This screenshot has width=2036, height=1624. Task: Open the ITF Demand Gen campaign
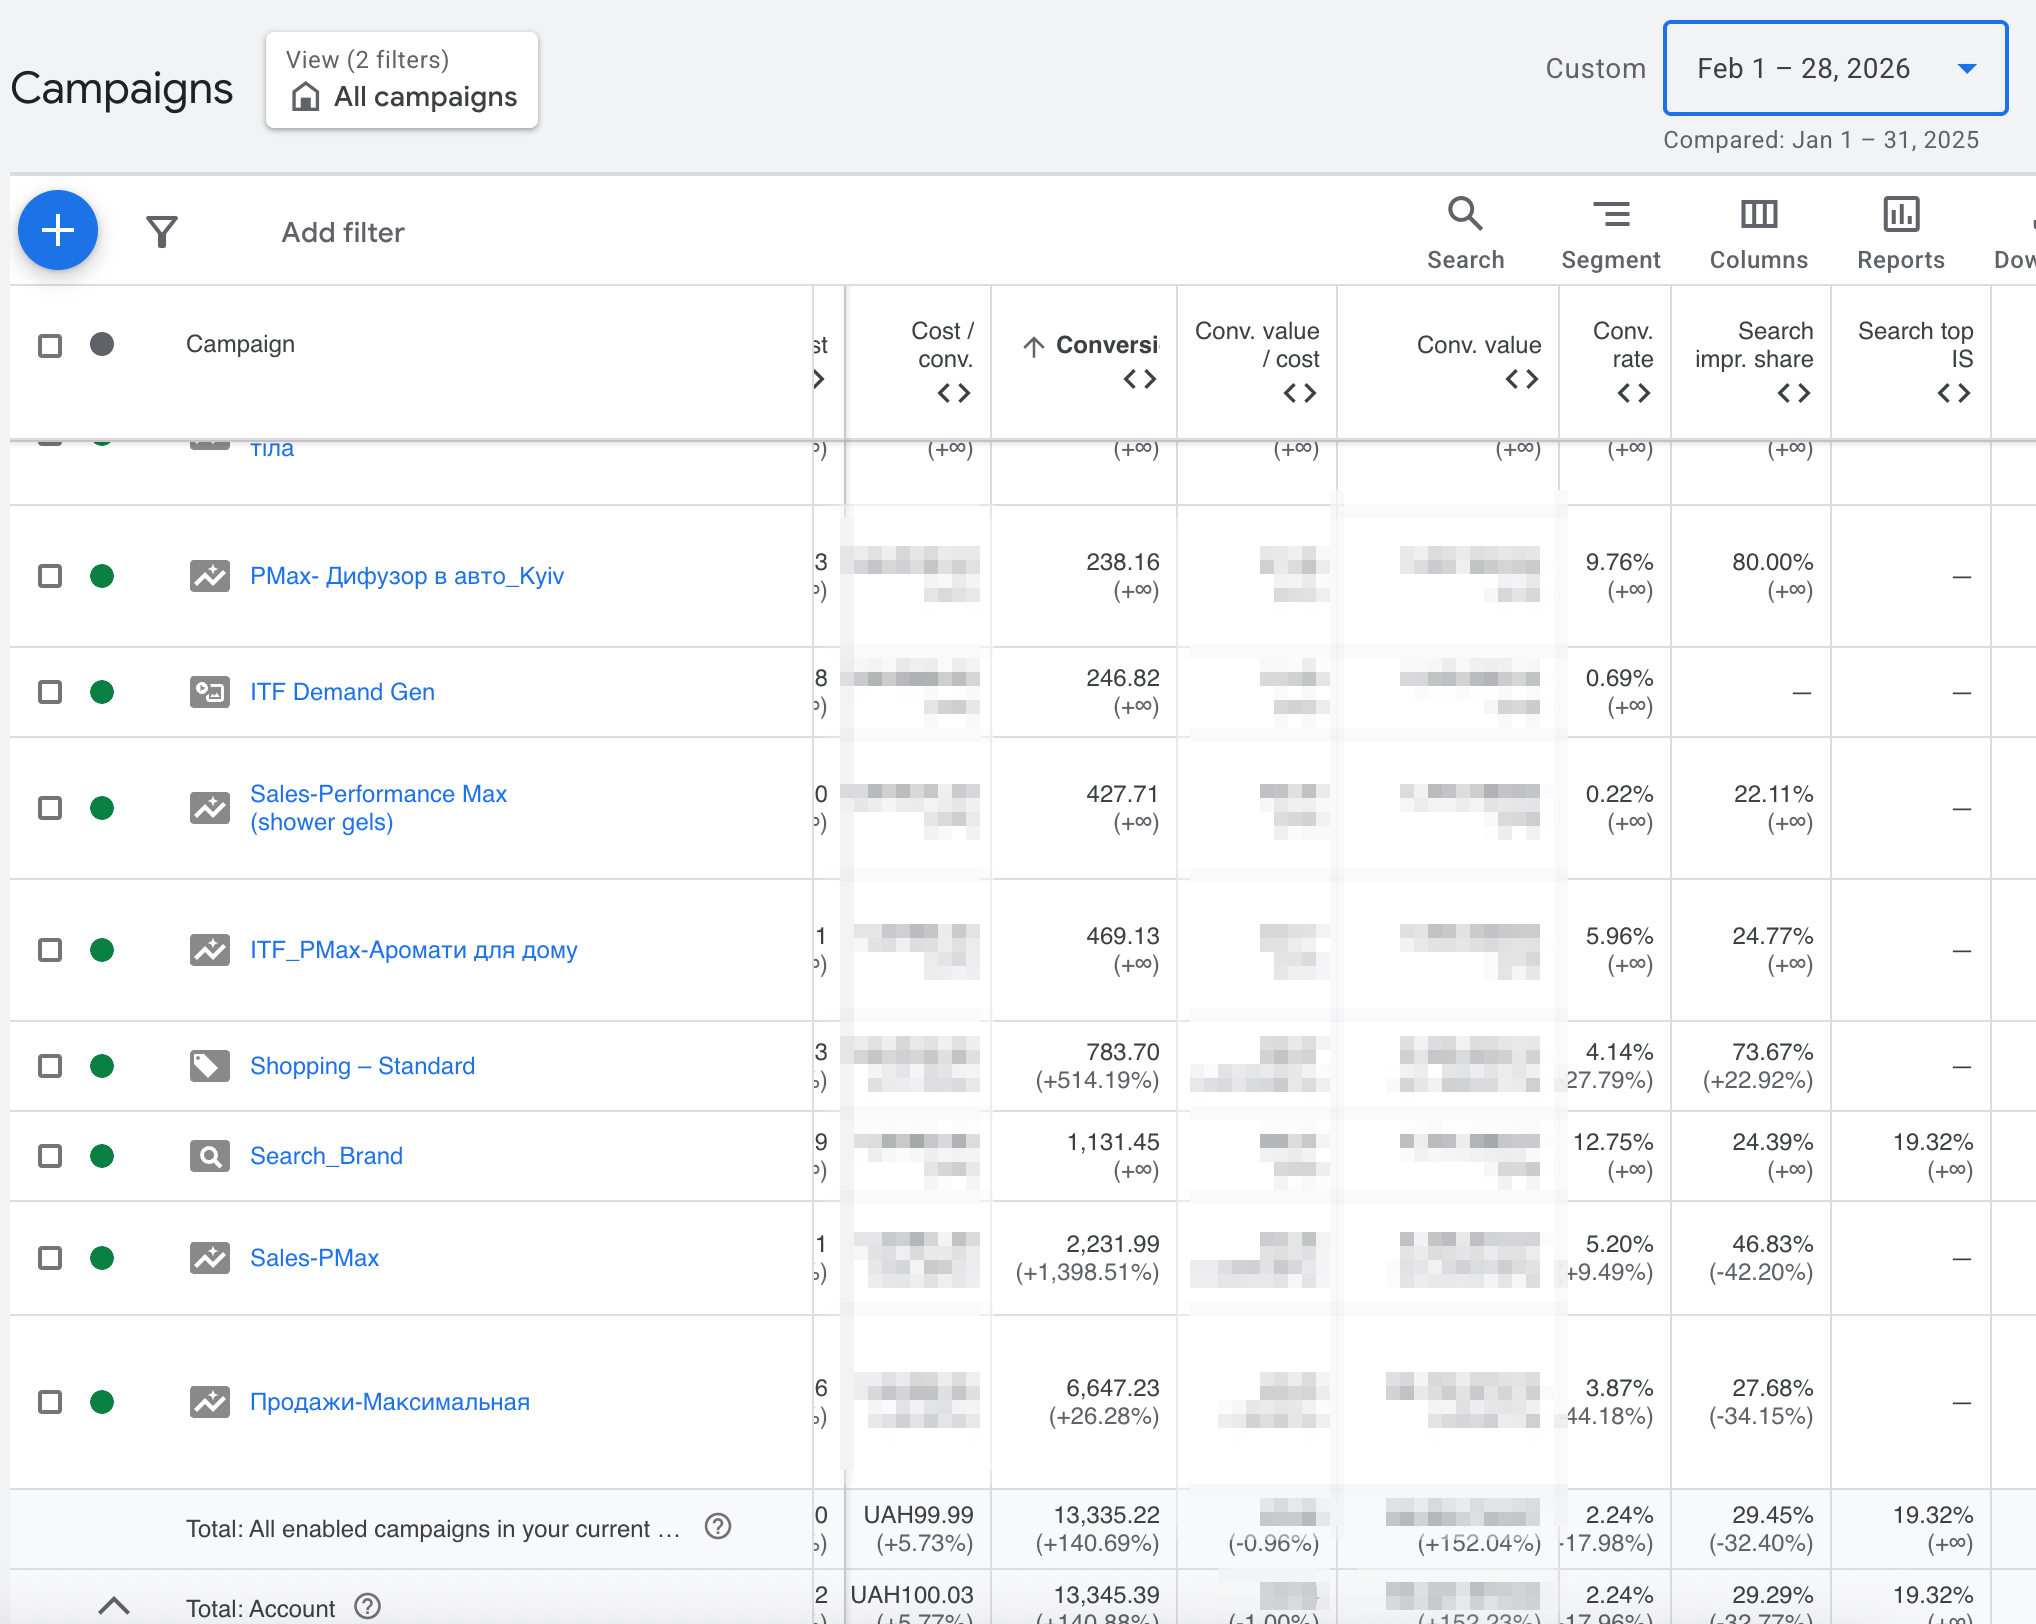[342, 692]
